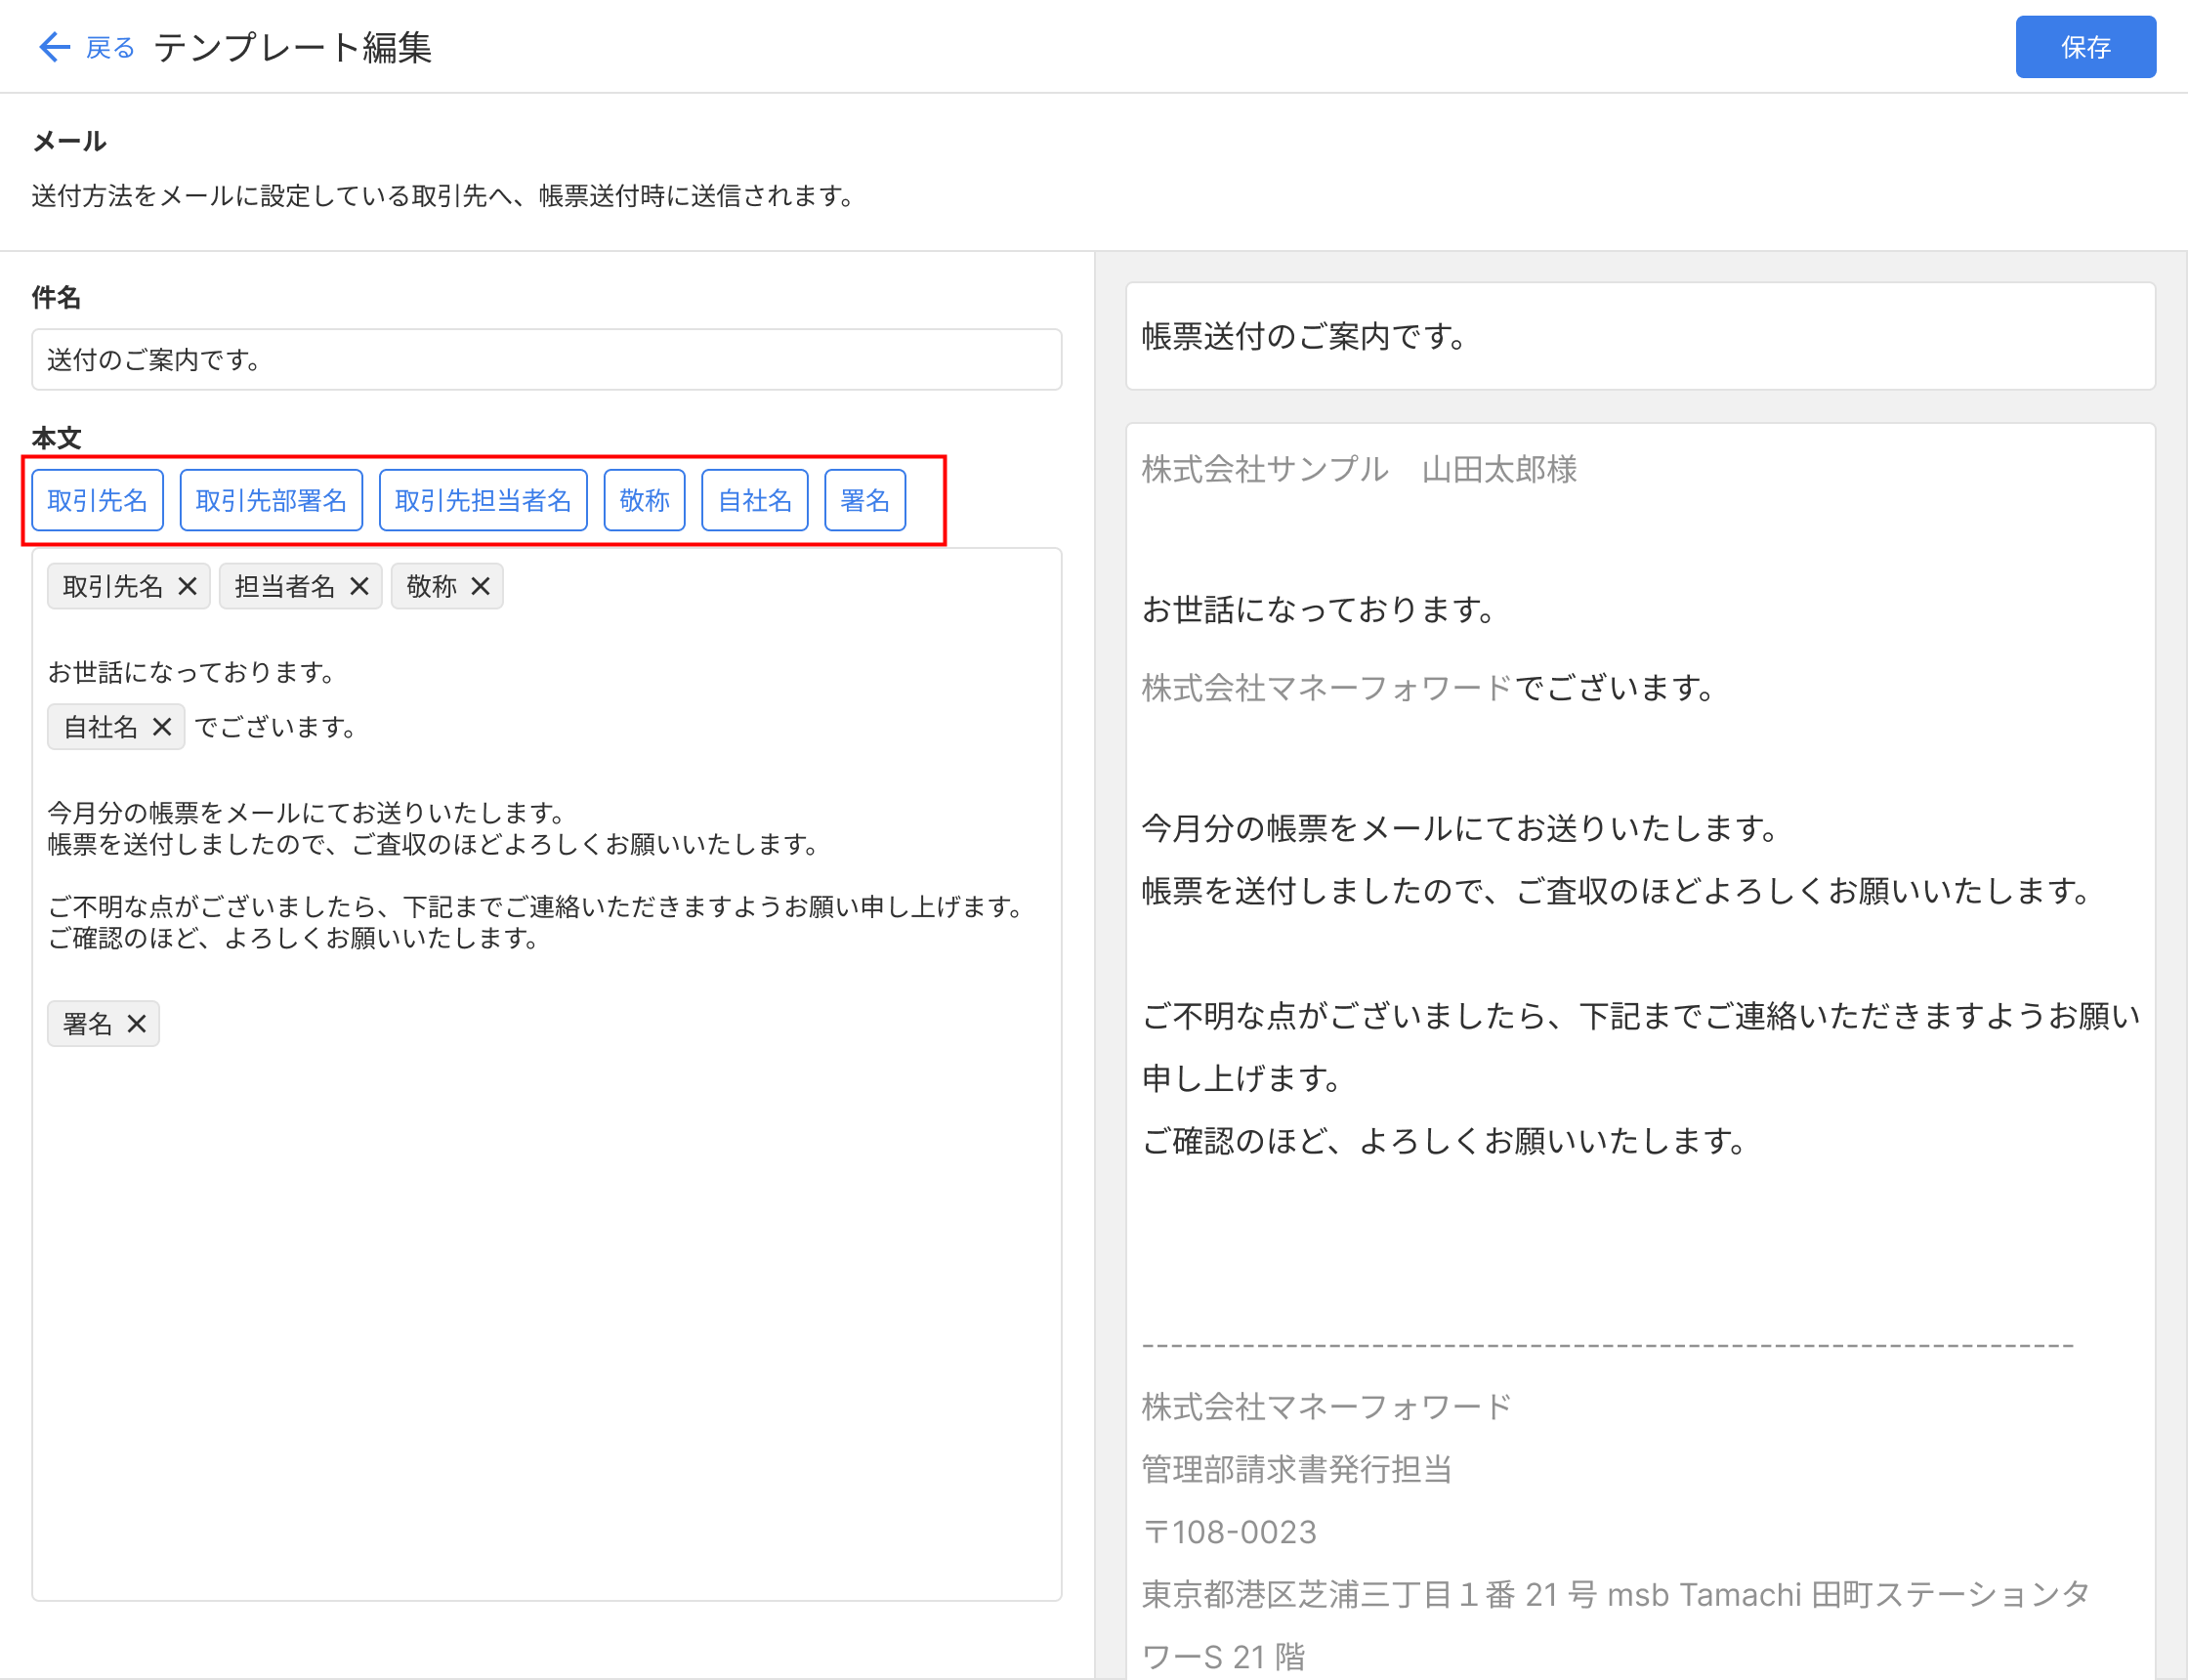Click the back arrow icon
Viewport: 2188px width, 1680px height.
tap(54, 47)
